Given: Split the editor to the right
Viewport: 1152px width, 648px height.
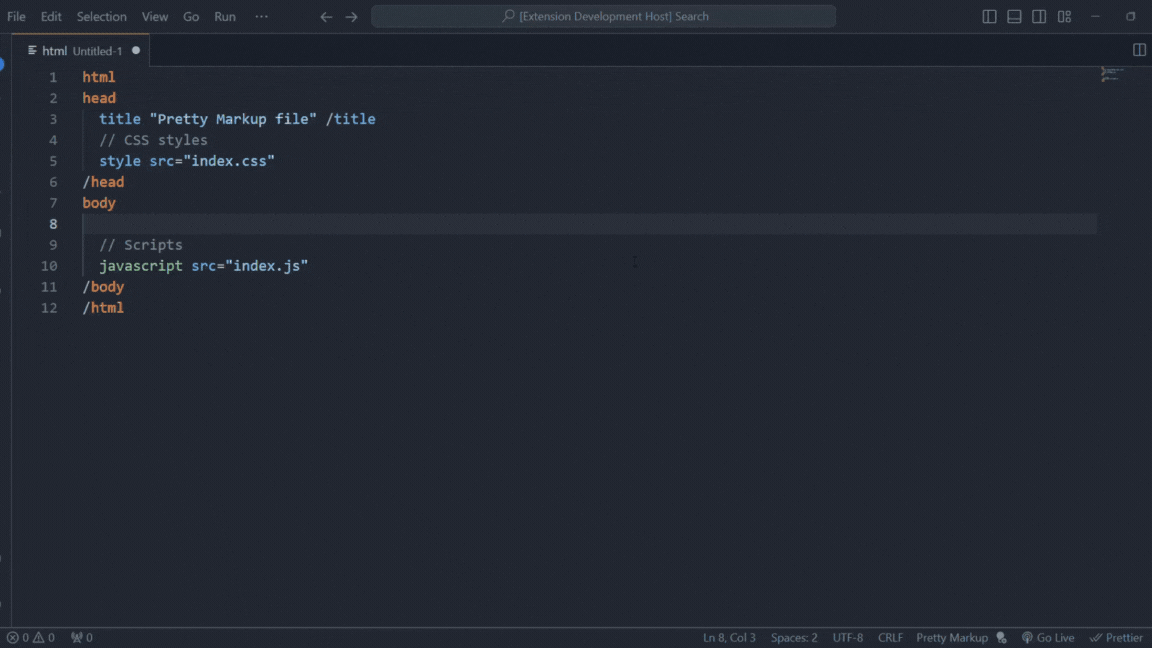Looking at the screenshot, I should [1139, 50].
